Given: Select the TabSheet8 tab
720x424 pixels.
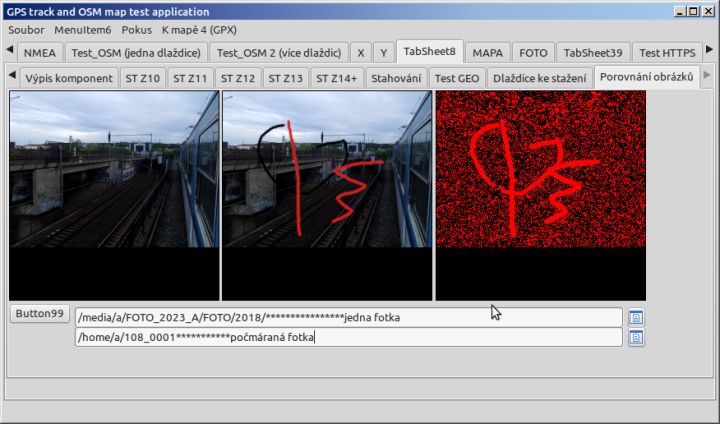Looking at the screenshot, I should pyautogui.click(x=429, y=51).
